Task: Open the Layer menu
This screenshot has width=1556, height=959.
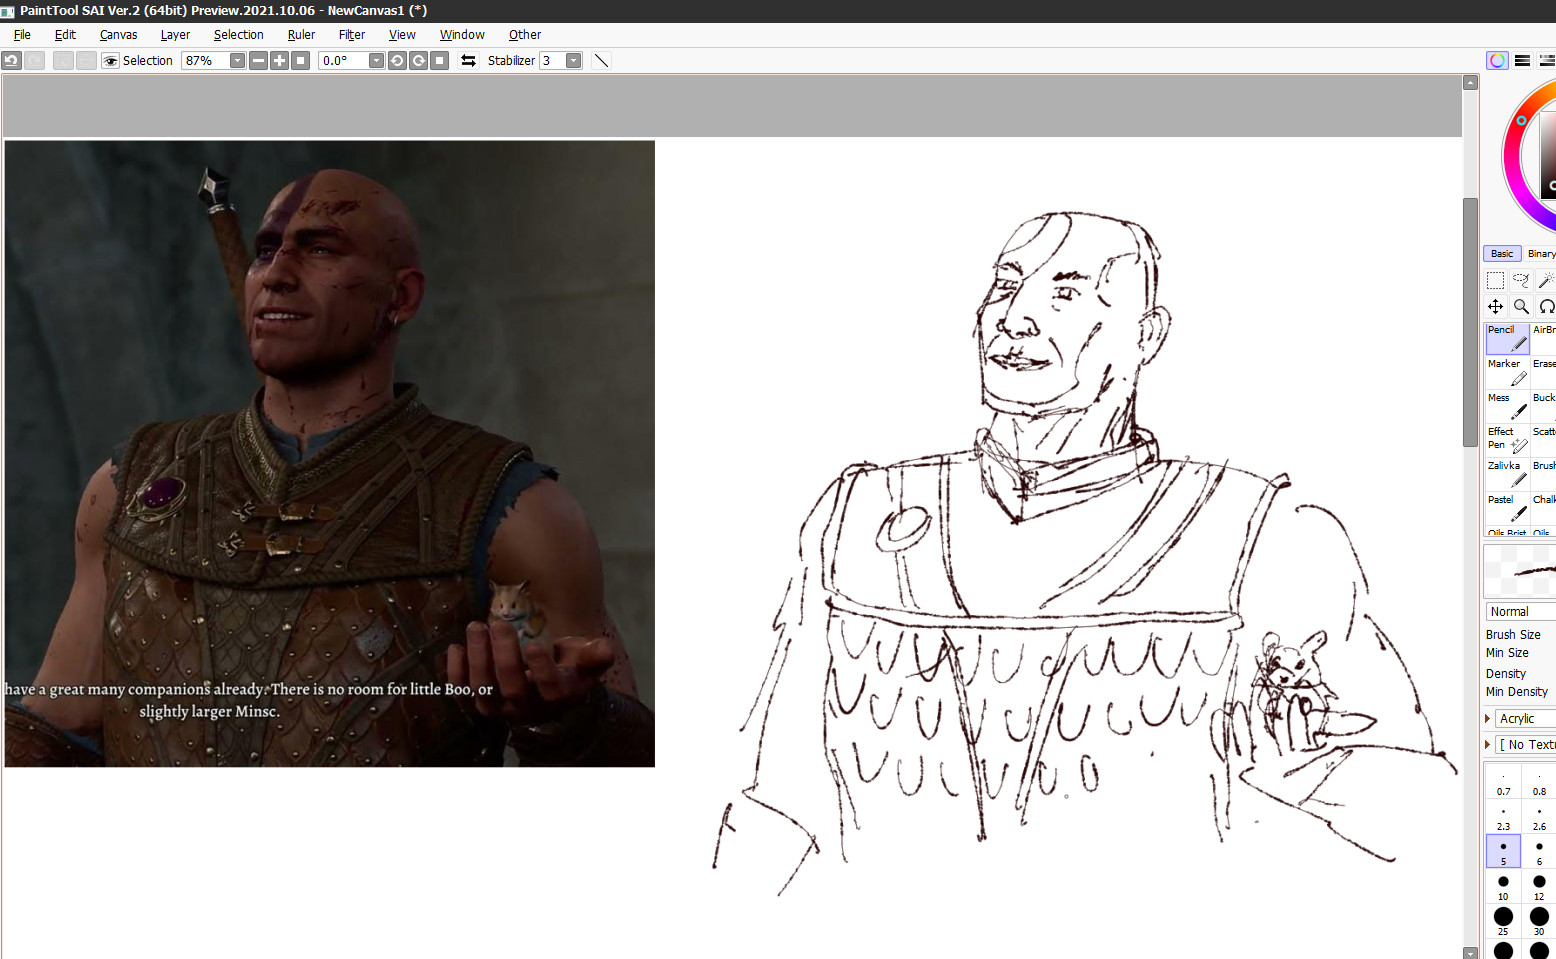Action: [175, 35]
